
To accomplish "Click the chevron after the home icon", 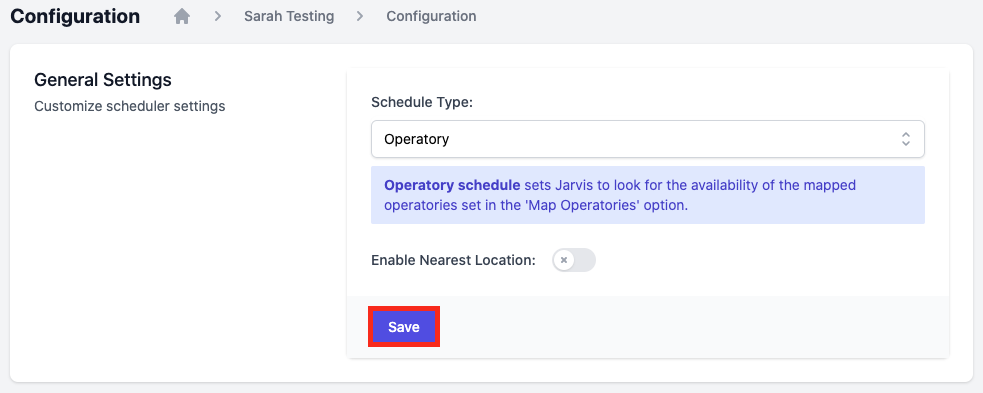I will 218,16.
